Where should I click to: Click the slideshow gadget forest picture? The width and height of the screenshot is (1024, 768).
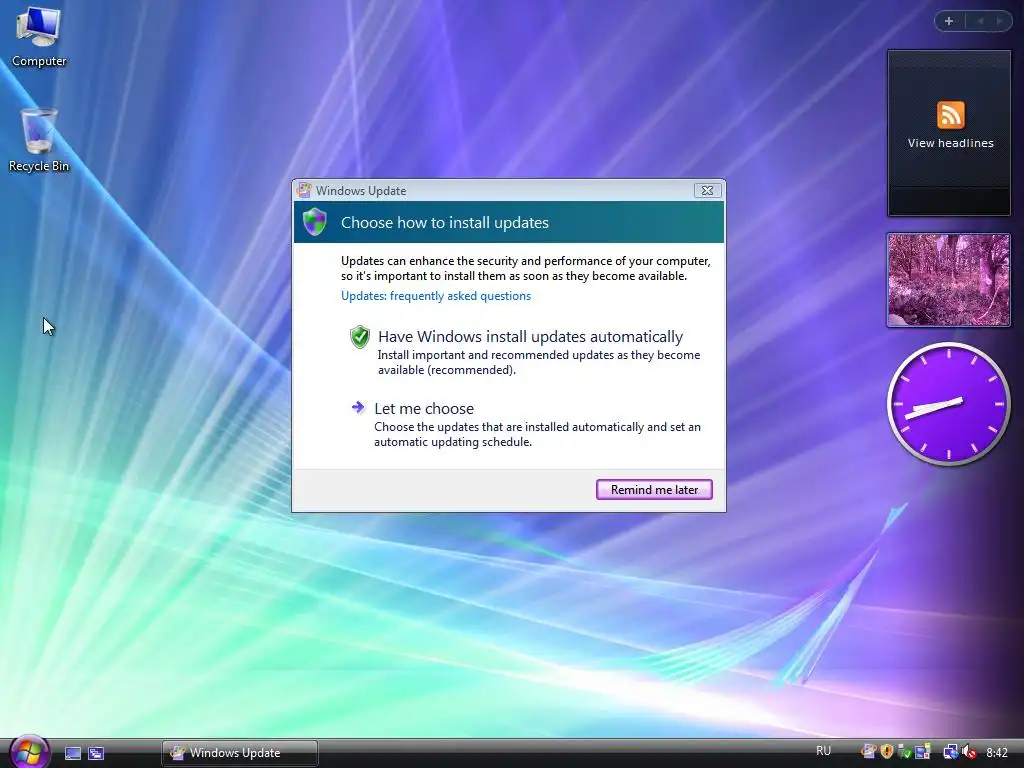click(948, 280)
